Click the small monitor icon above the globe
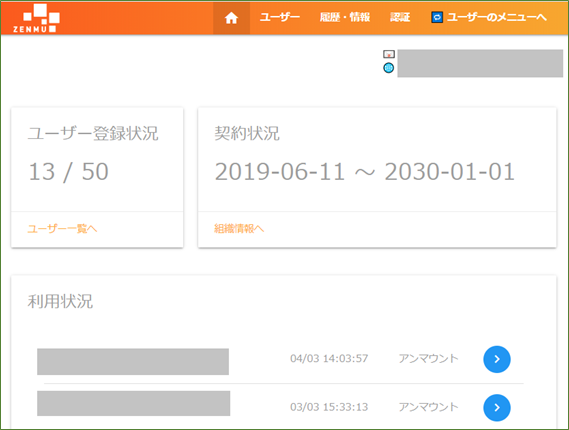 [x=389, y=54]
